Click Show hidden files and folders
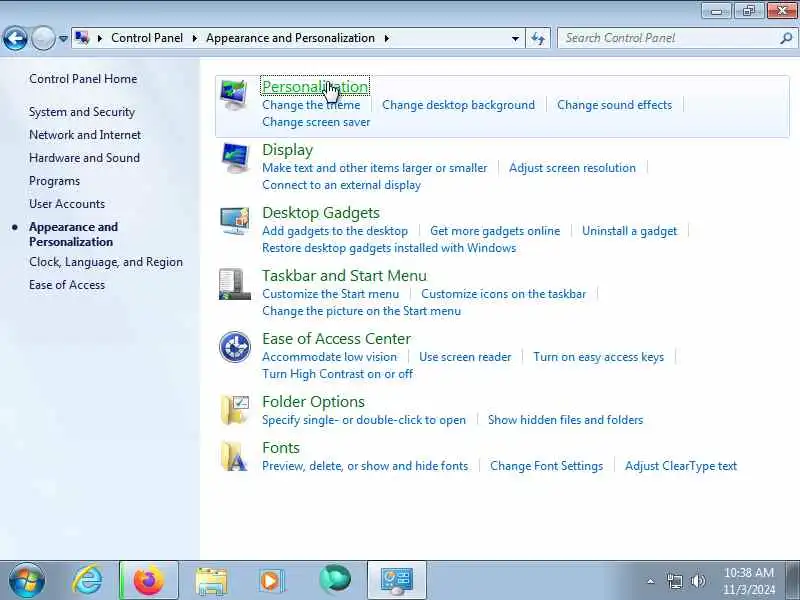The image size is (800, 600). [565, 420]
